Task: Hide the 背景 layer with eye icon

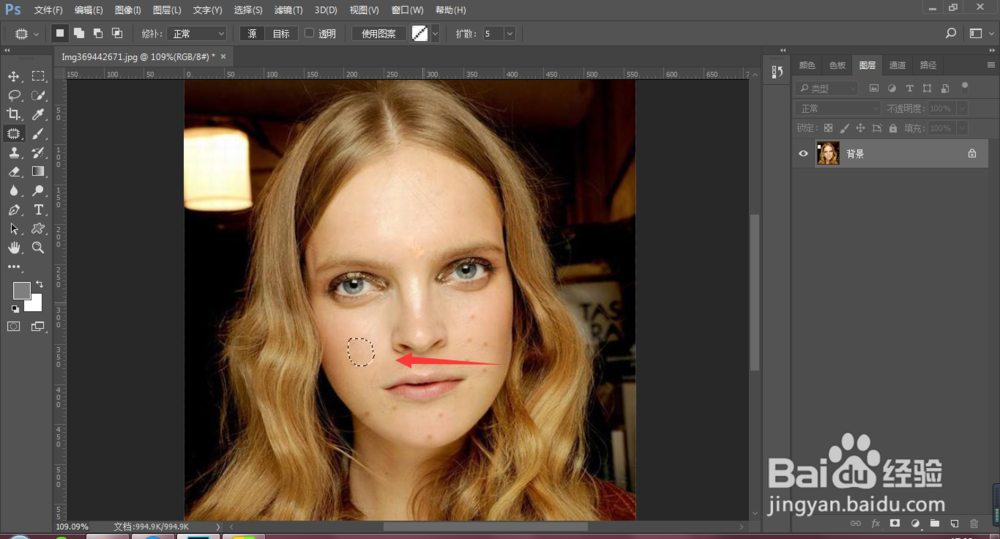Action: click(x=803, y=154)
